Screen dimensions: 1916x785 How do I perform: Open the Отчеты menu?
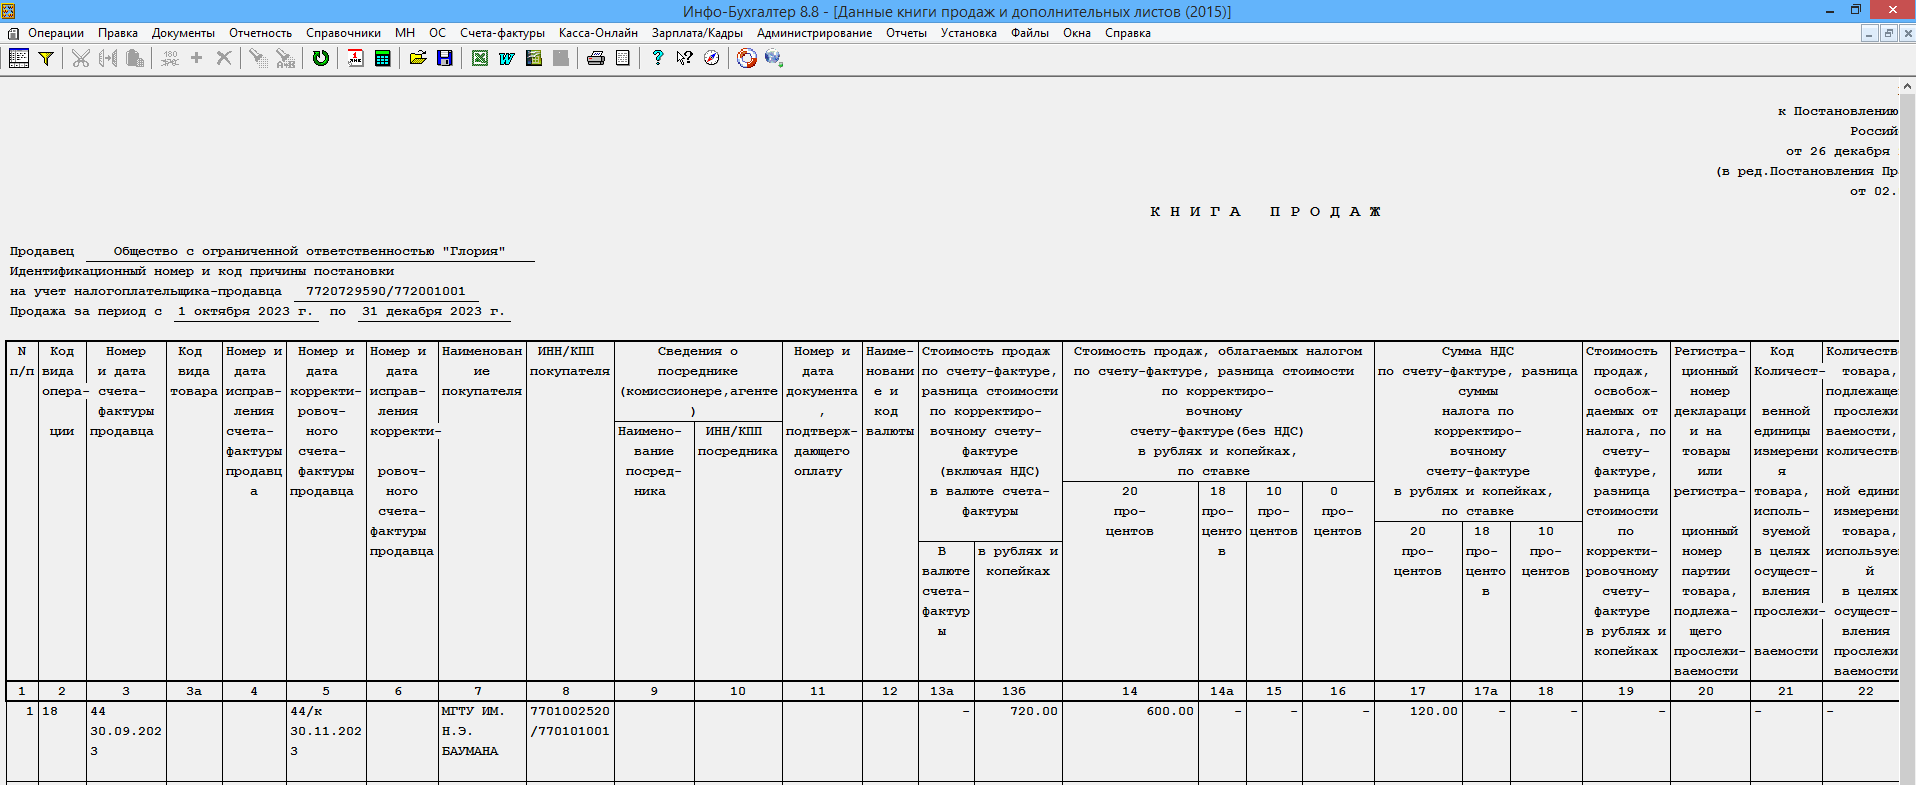click(x=906, y=33)
